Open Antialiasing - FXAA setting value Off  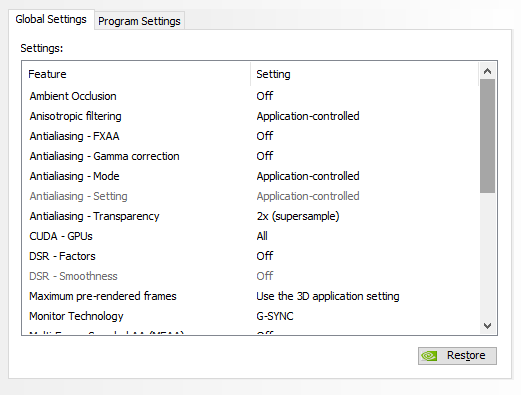pyautogui.click(x=265, y=136)
